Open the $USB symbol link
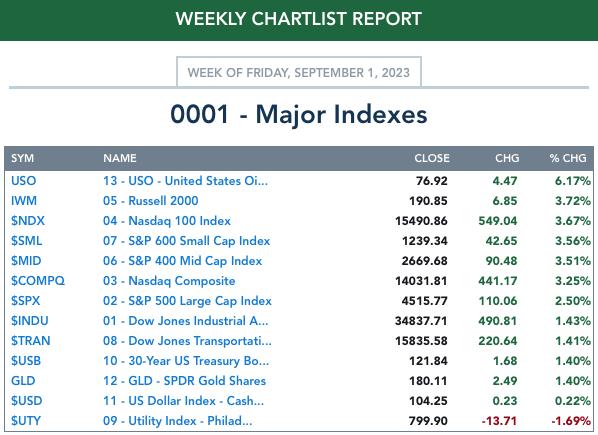Screen dimensions: 598x435 [x=26, y=361]
